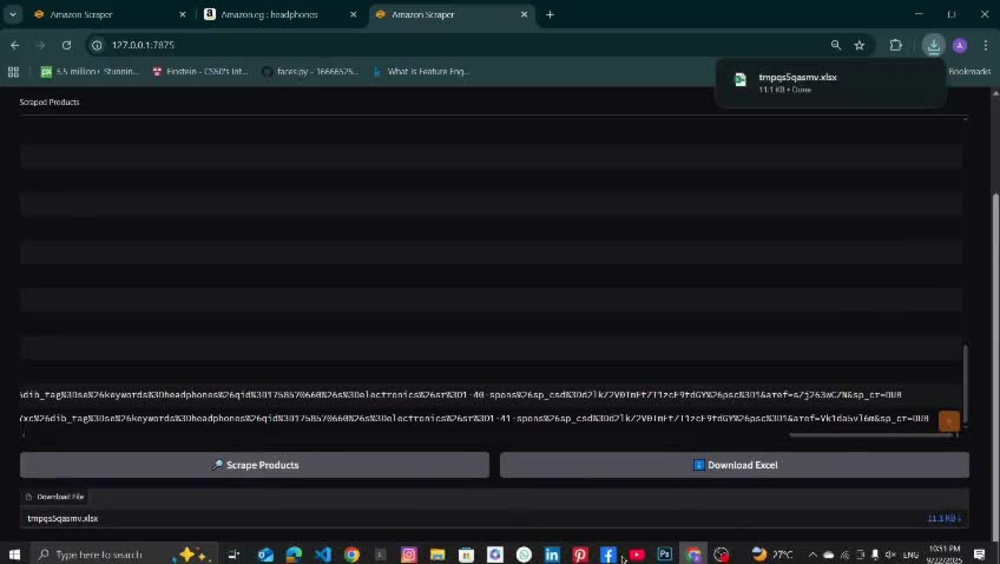Click the Scrape Products button
Image resolution: width=1000 pixels, height=564 pixels.
coord(254,465)
